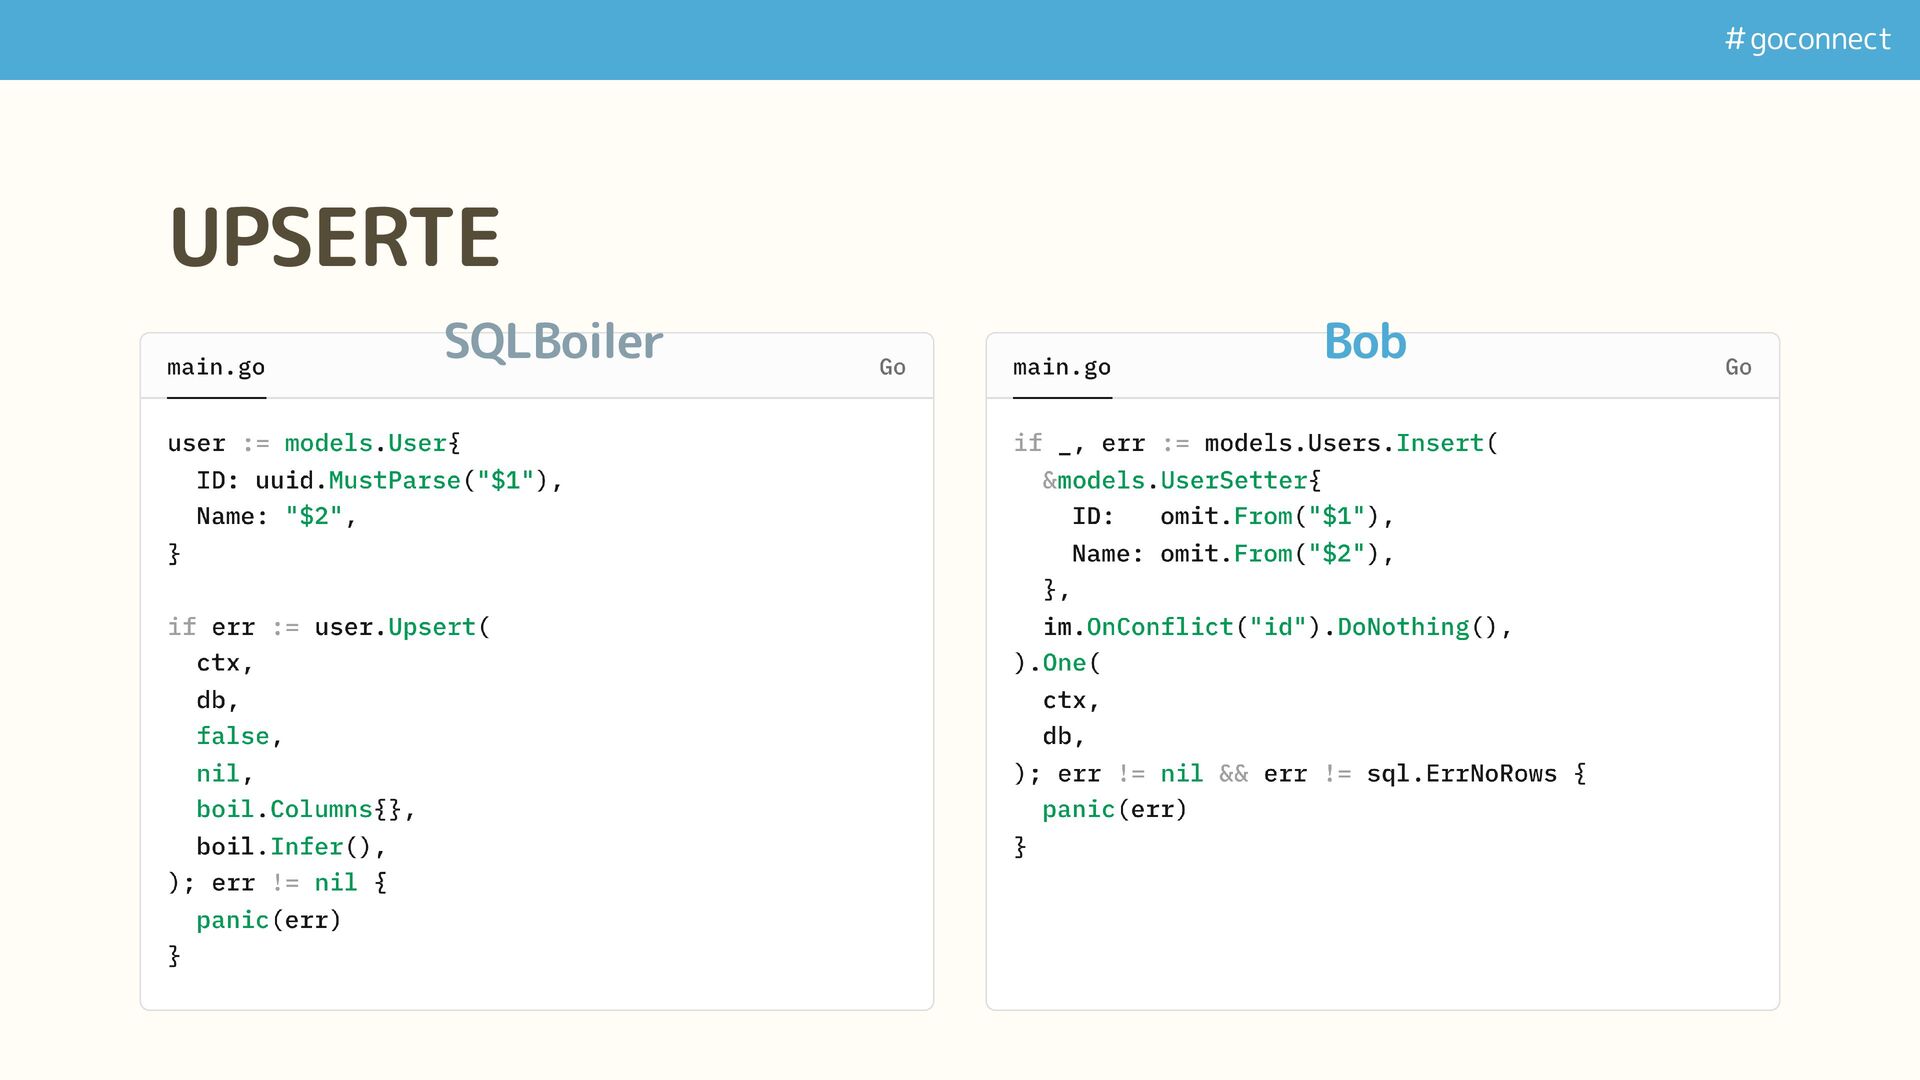Click the boil.Infer() line

(290, 847)
